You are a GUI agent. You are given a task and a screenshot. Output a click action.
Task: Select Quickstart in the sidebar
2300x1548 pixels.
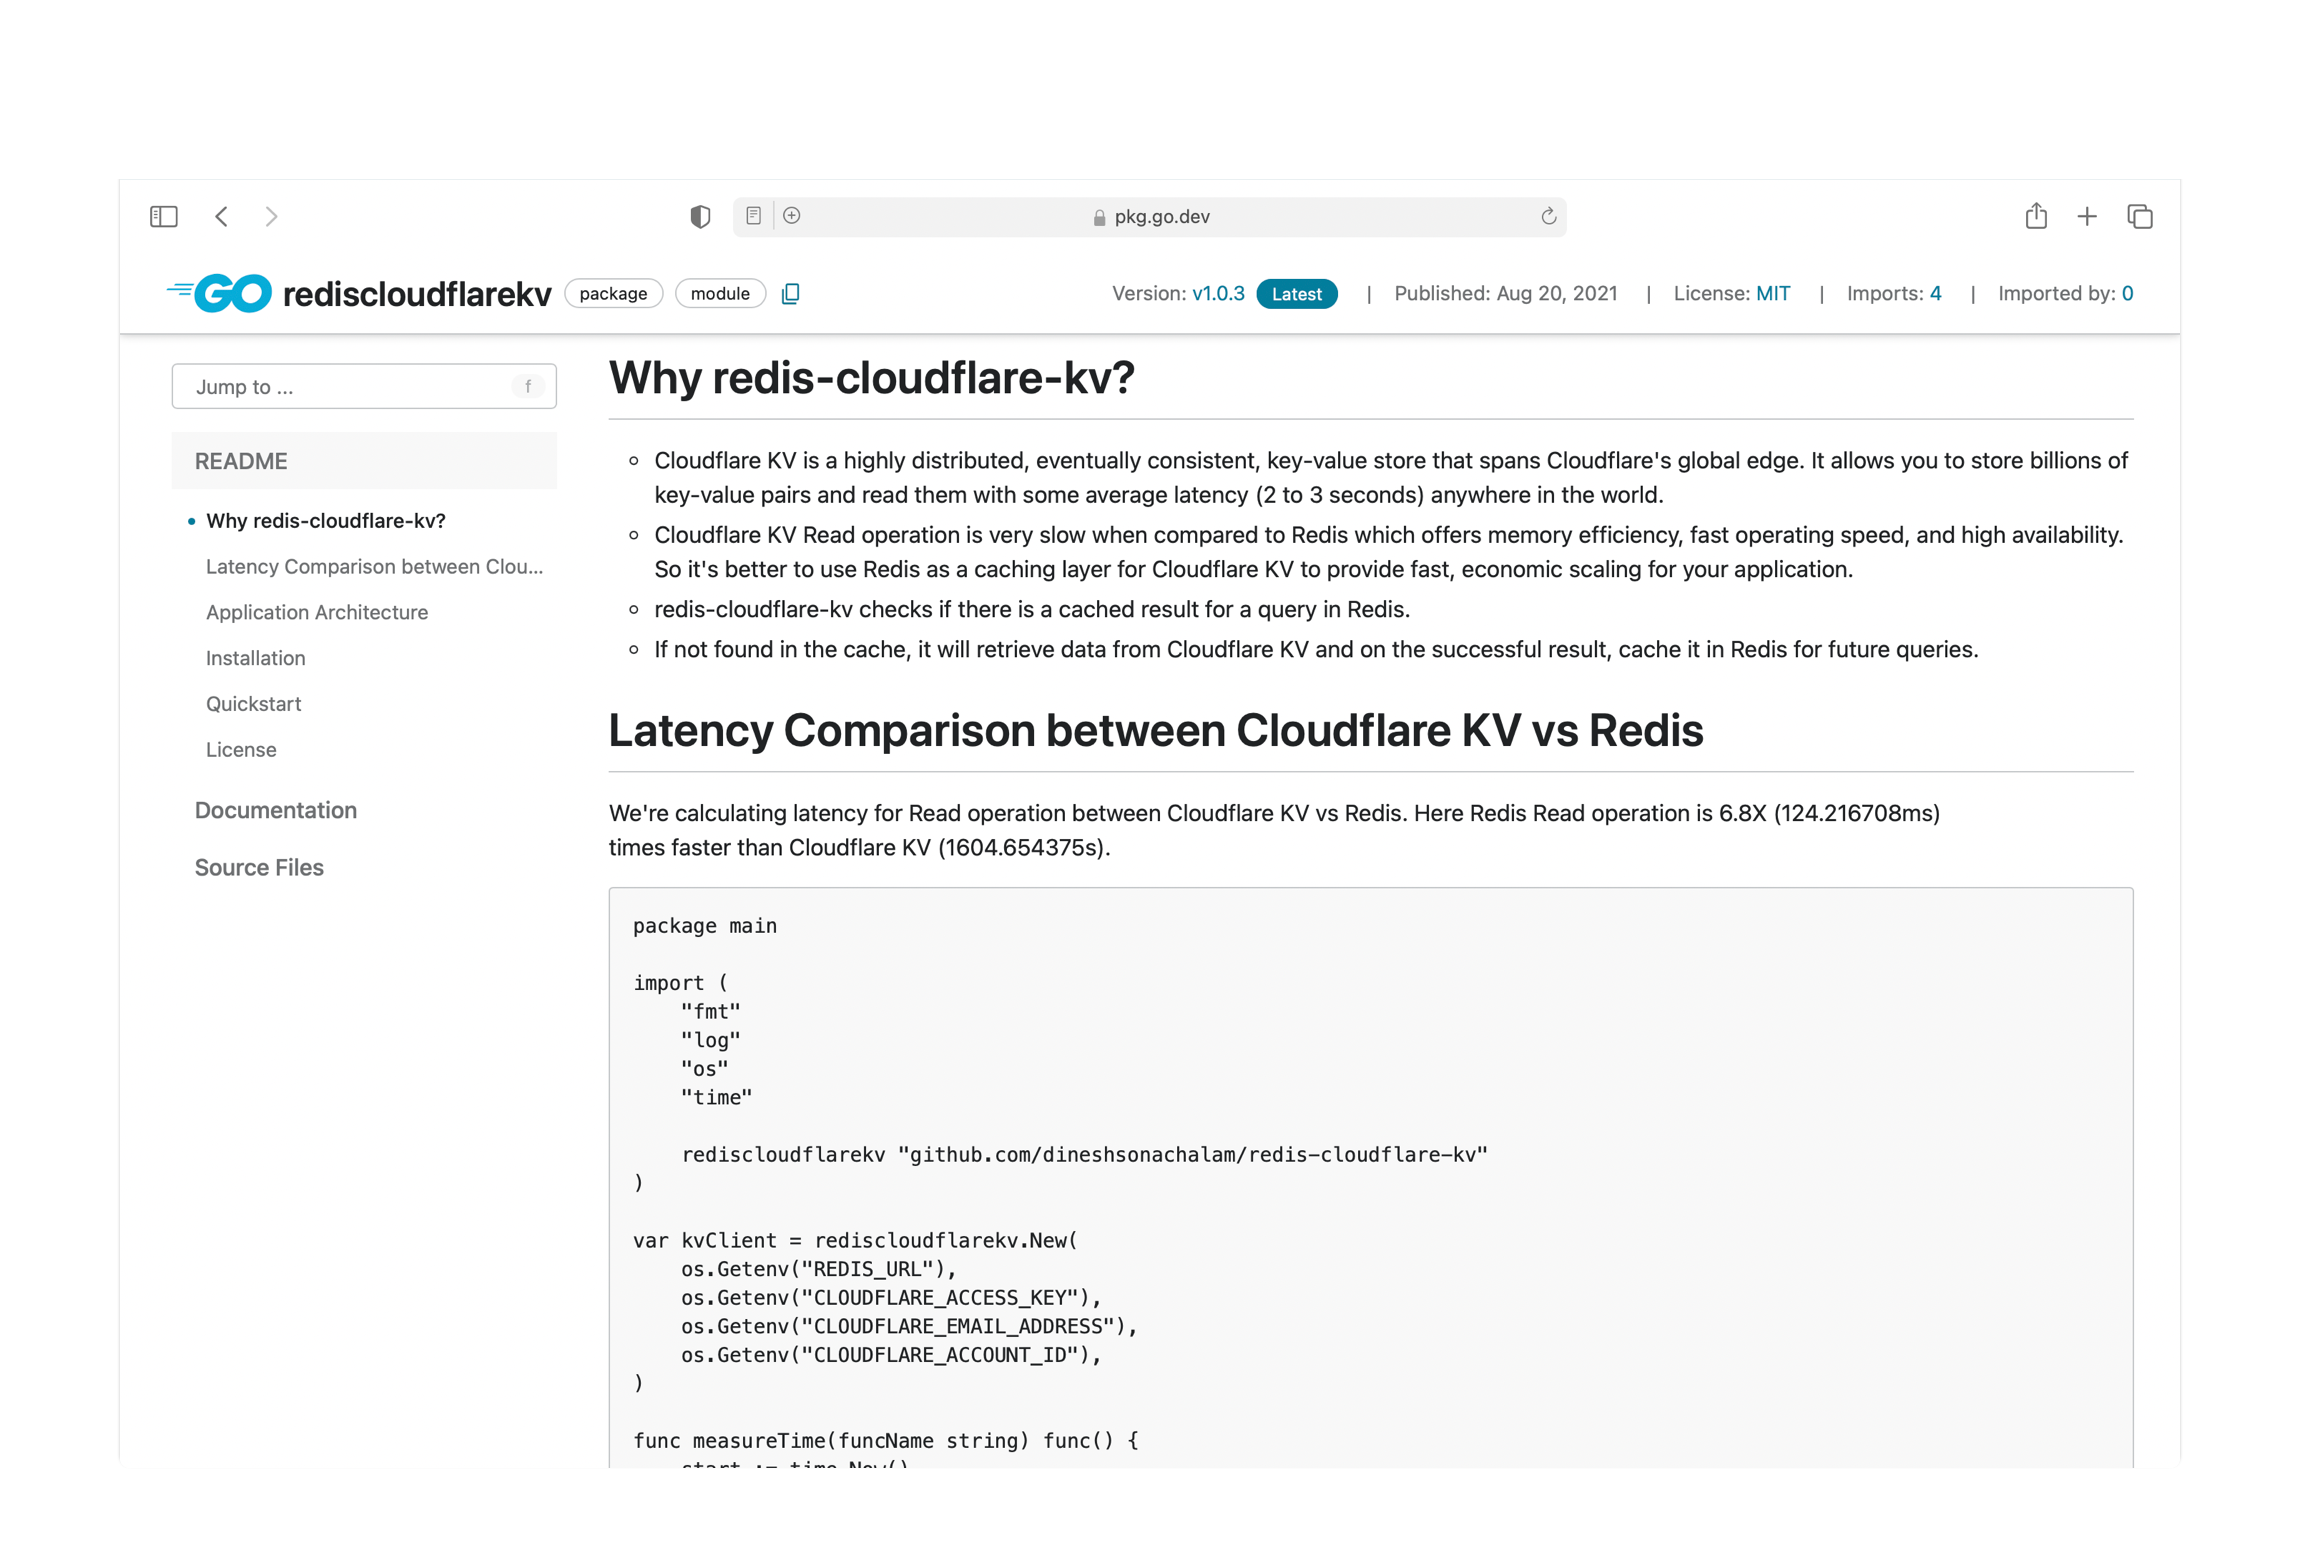(x=253, y=703)
